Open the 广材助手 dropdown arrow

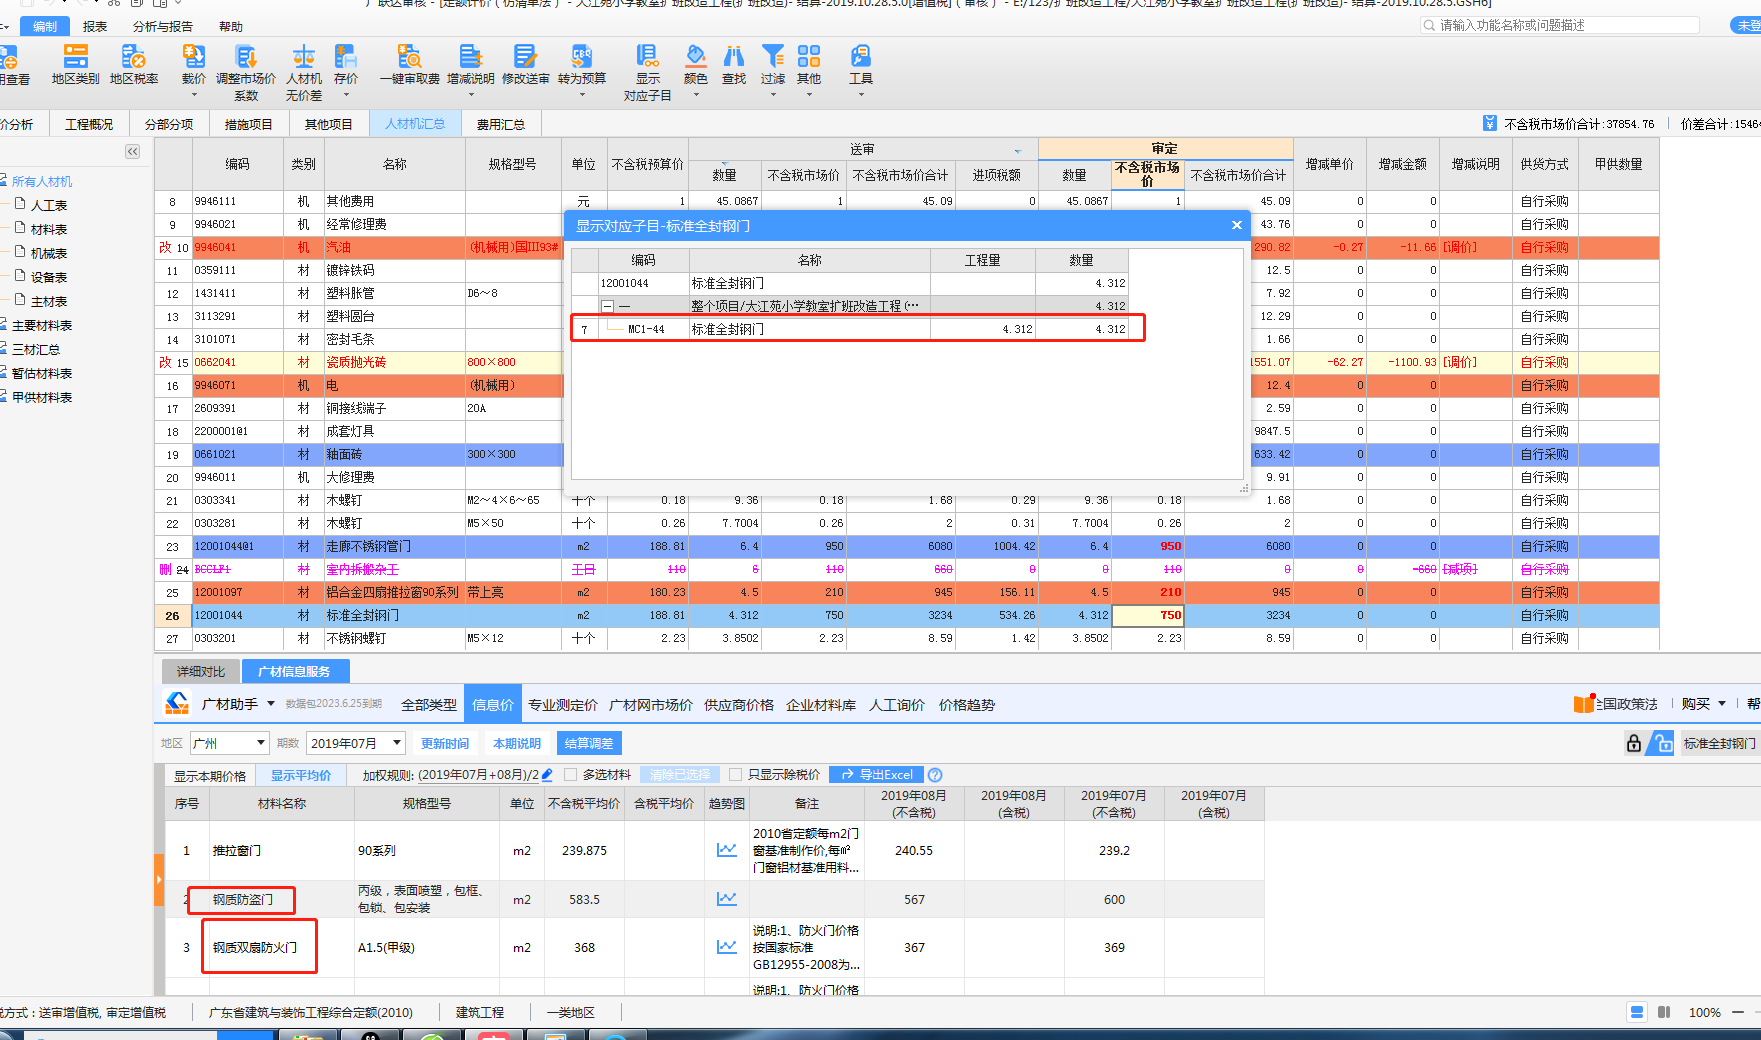tap(271, 704)
